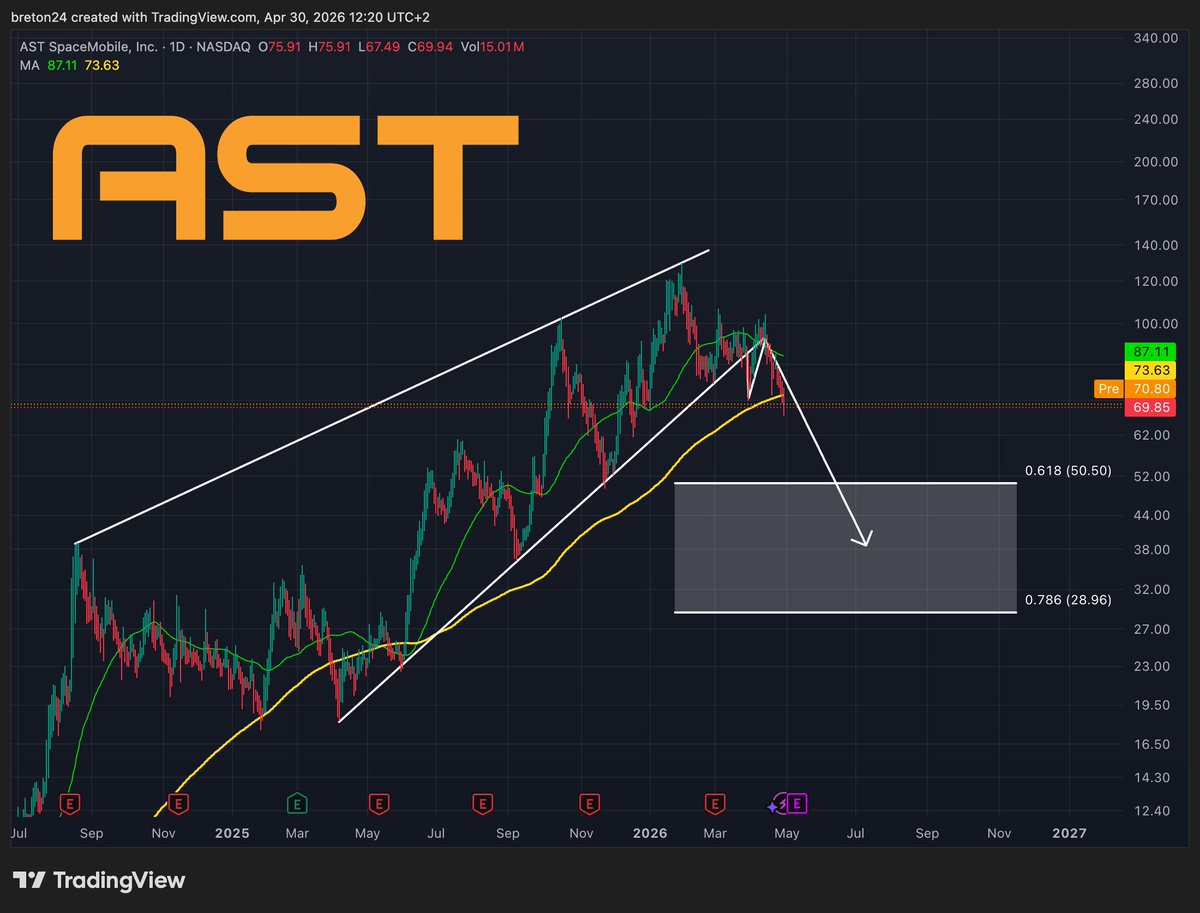Viewport: 1200px width, 913px height.
Task: Click the red earnings icon above May 2025
Action: pos(380,803)
